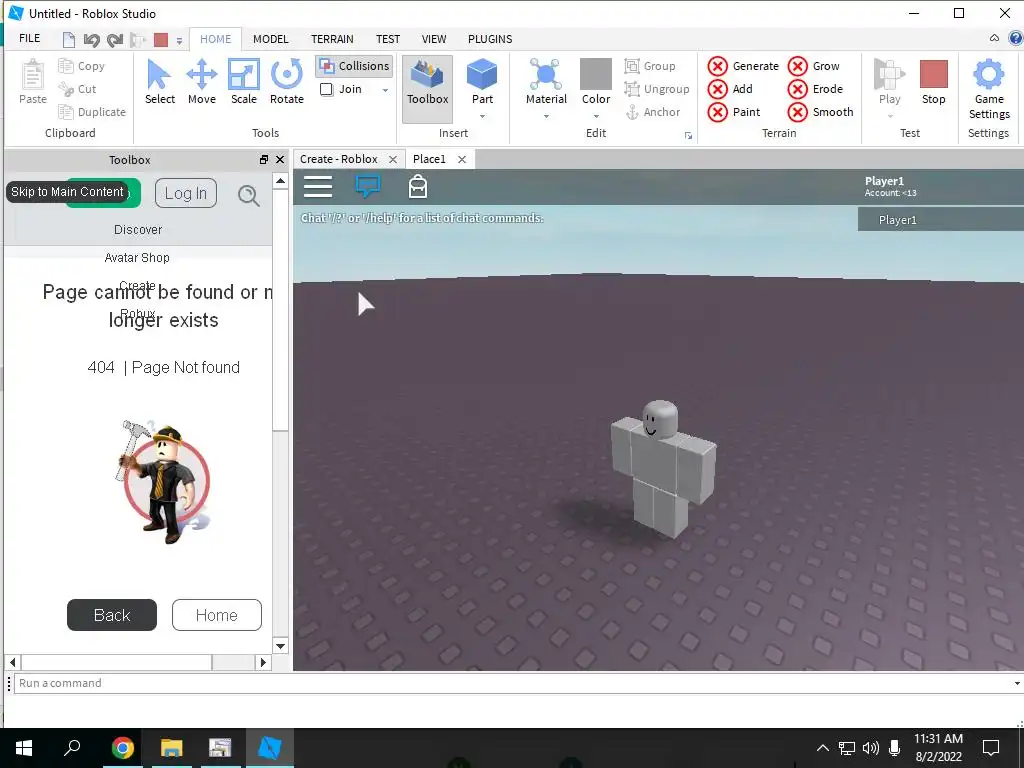Viewport: 1024px width, 768px height.
Task: Cut the selection
Action: click(77, 89)
